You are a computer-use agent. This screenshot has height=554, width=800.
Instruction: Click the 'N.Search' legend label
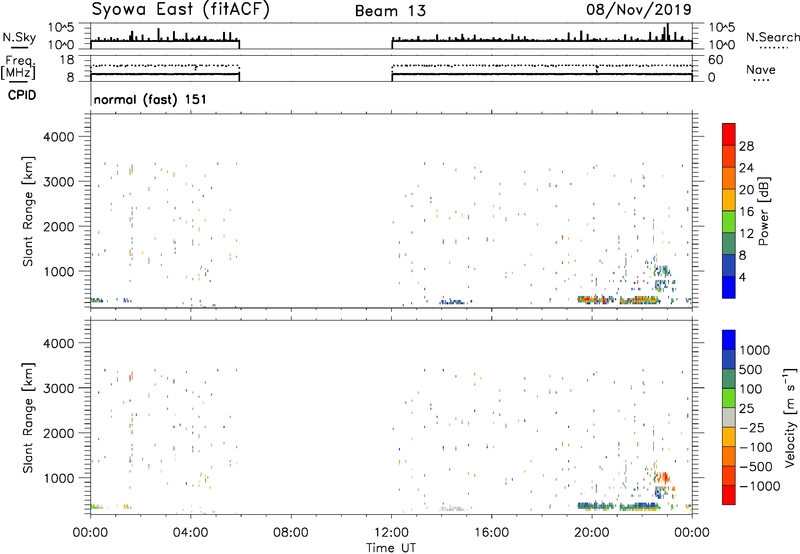(772, 37)
